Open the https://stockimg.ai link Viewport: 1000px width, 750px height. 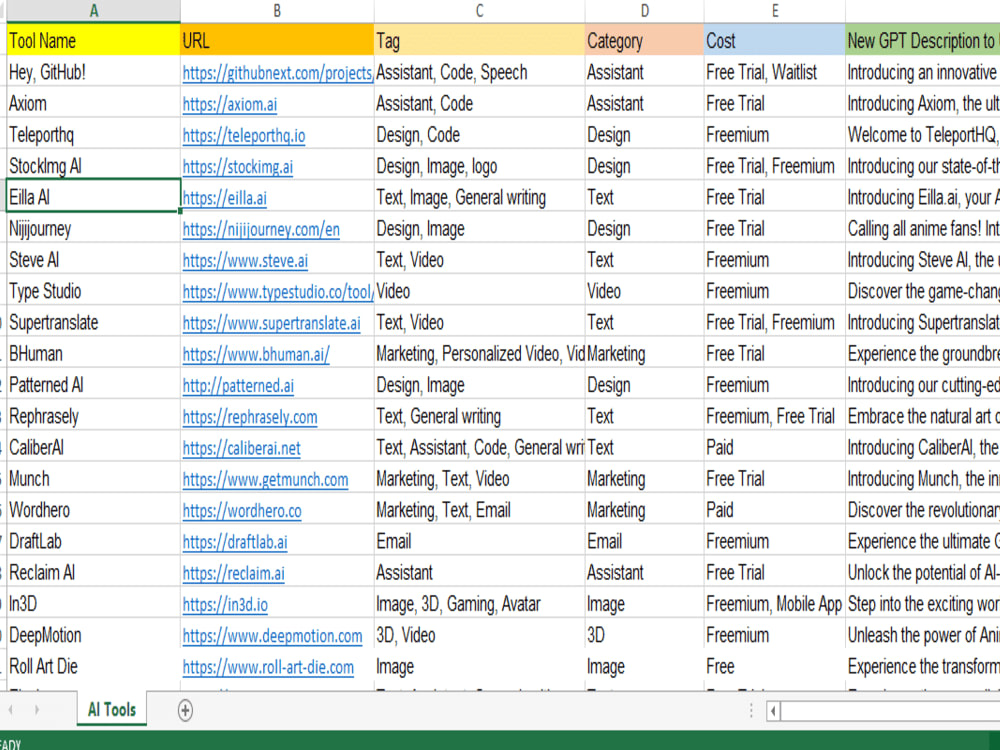click(237, 166)
